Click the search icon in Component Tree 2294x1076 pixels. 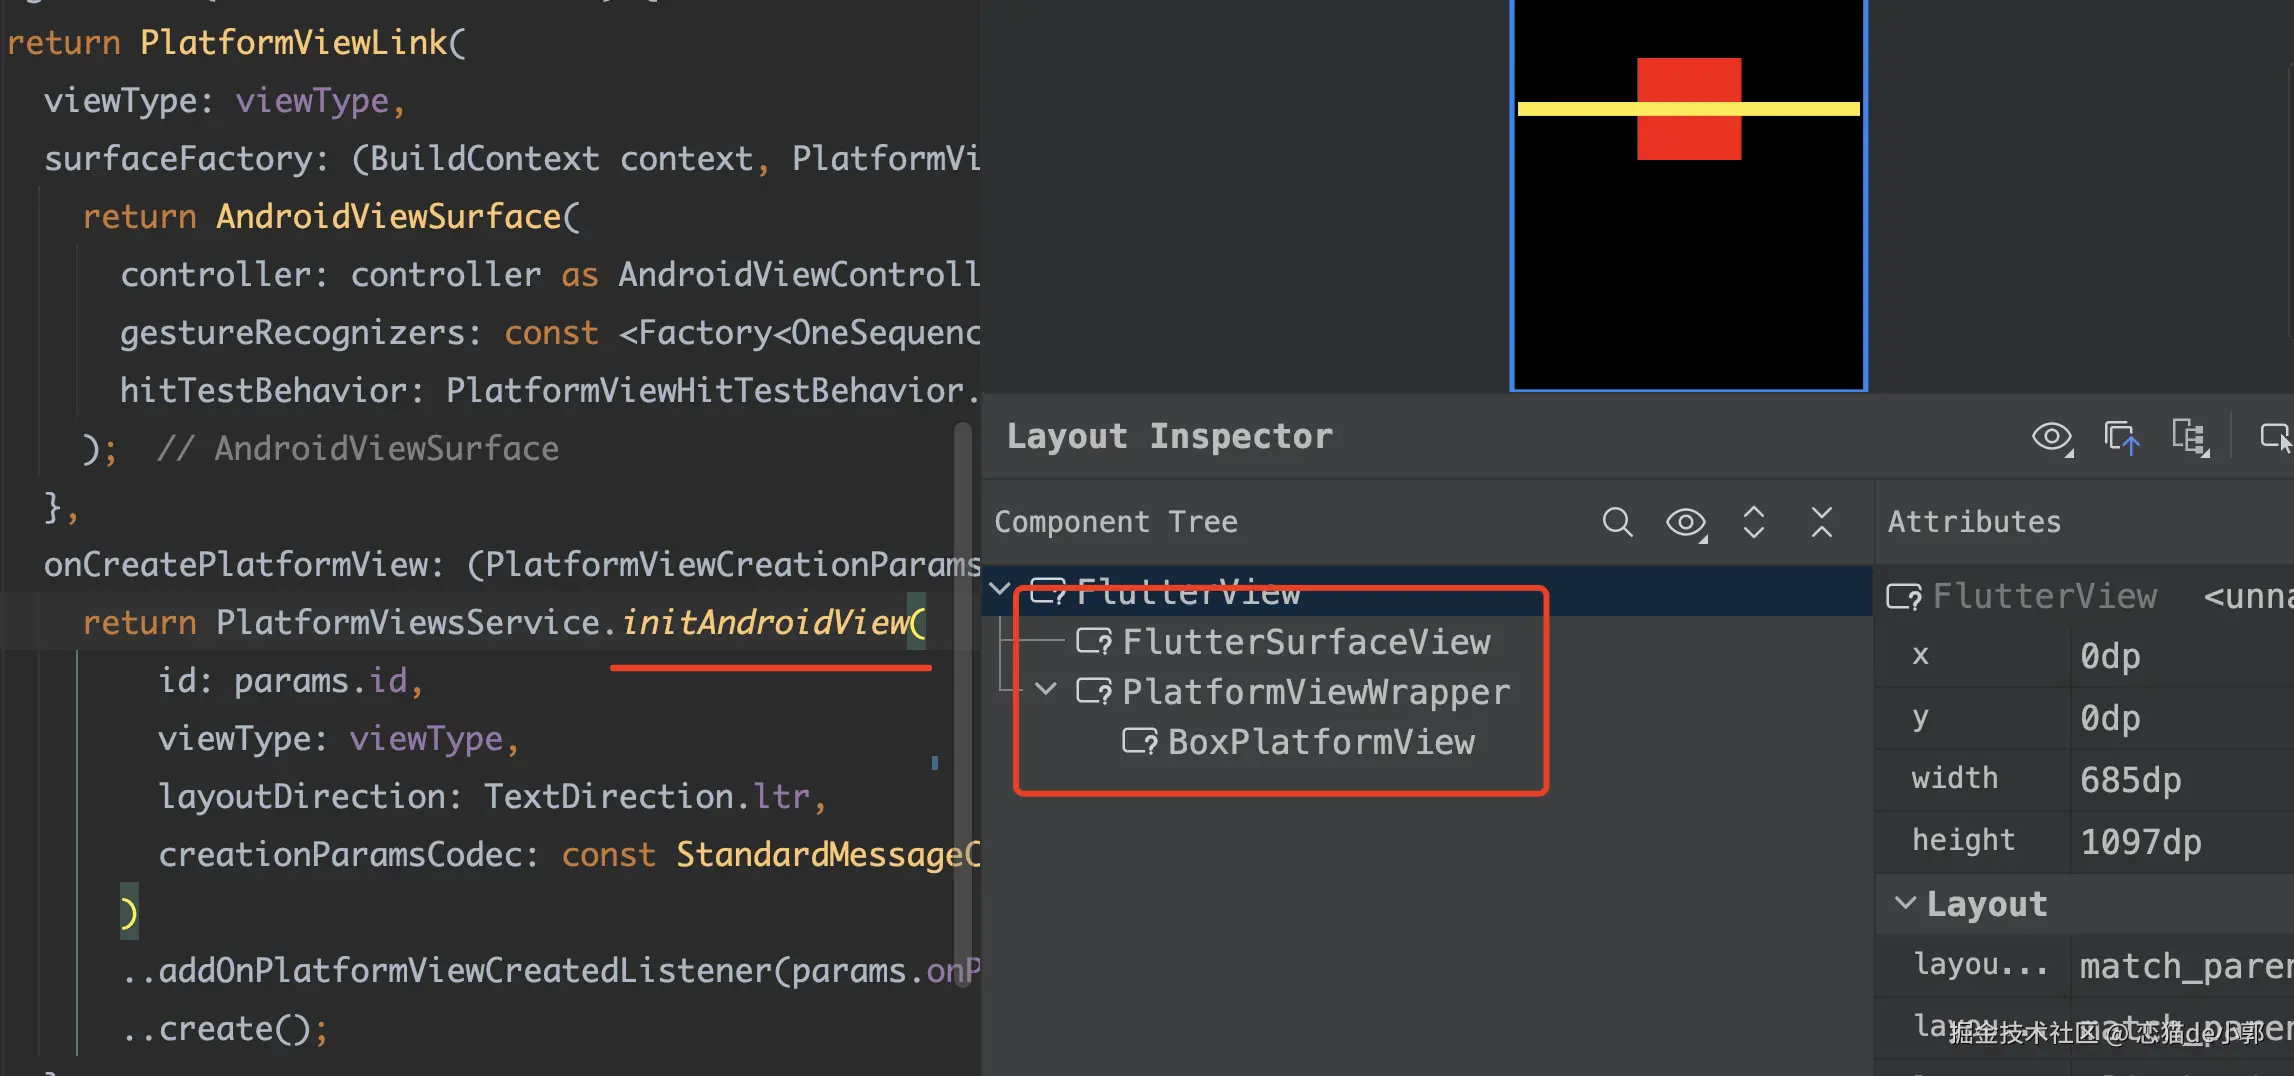[x=1617, y=522]
